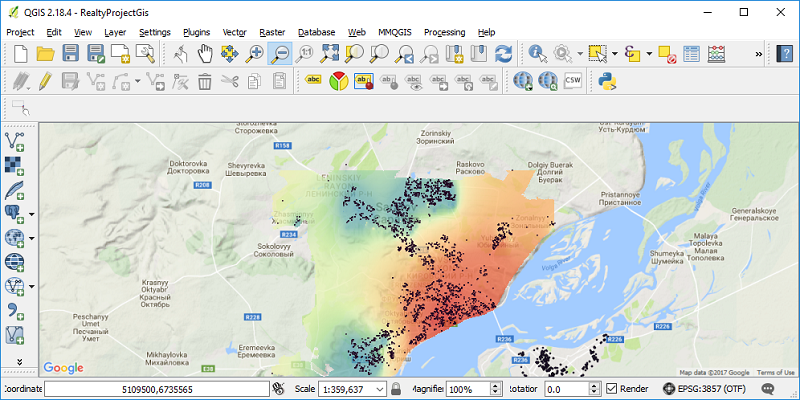Screen dimensions: 800x400
Task: Click the Coordinate input field
Action: point(157,389)
